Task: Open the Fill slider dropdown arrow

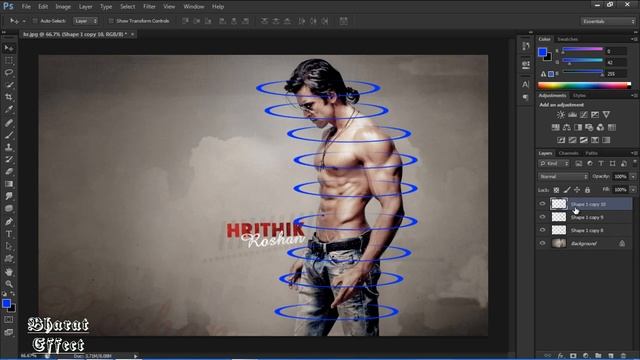Action: (x=633, y=190)
